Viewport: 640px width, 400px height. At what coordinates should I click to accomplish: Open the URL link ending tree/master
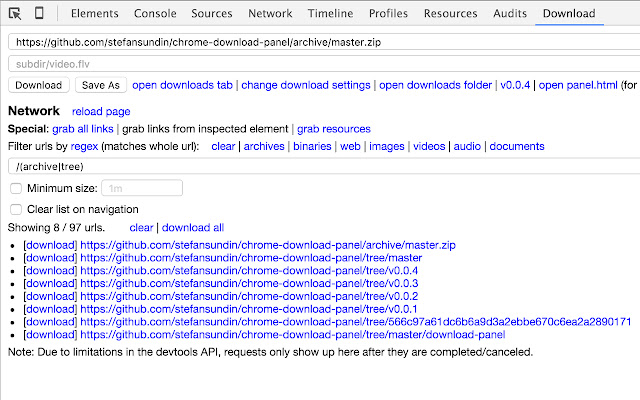pyautogui.click(x=251, y=258)
